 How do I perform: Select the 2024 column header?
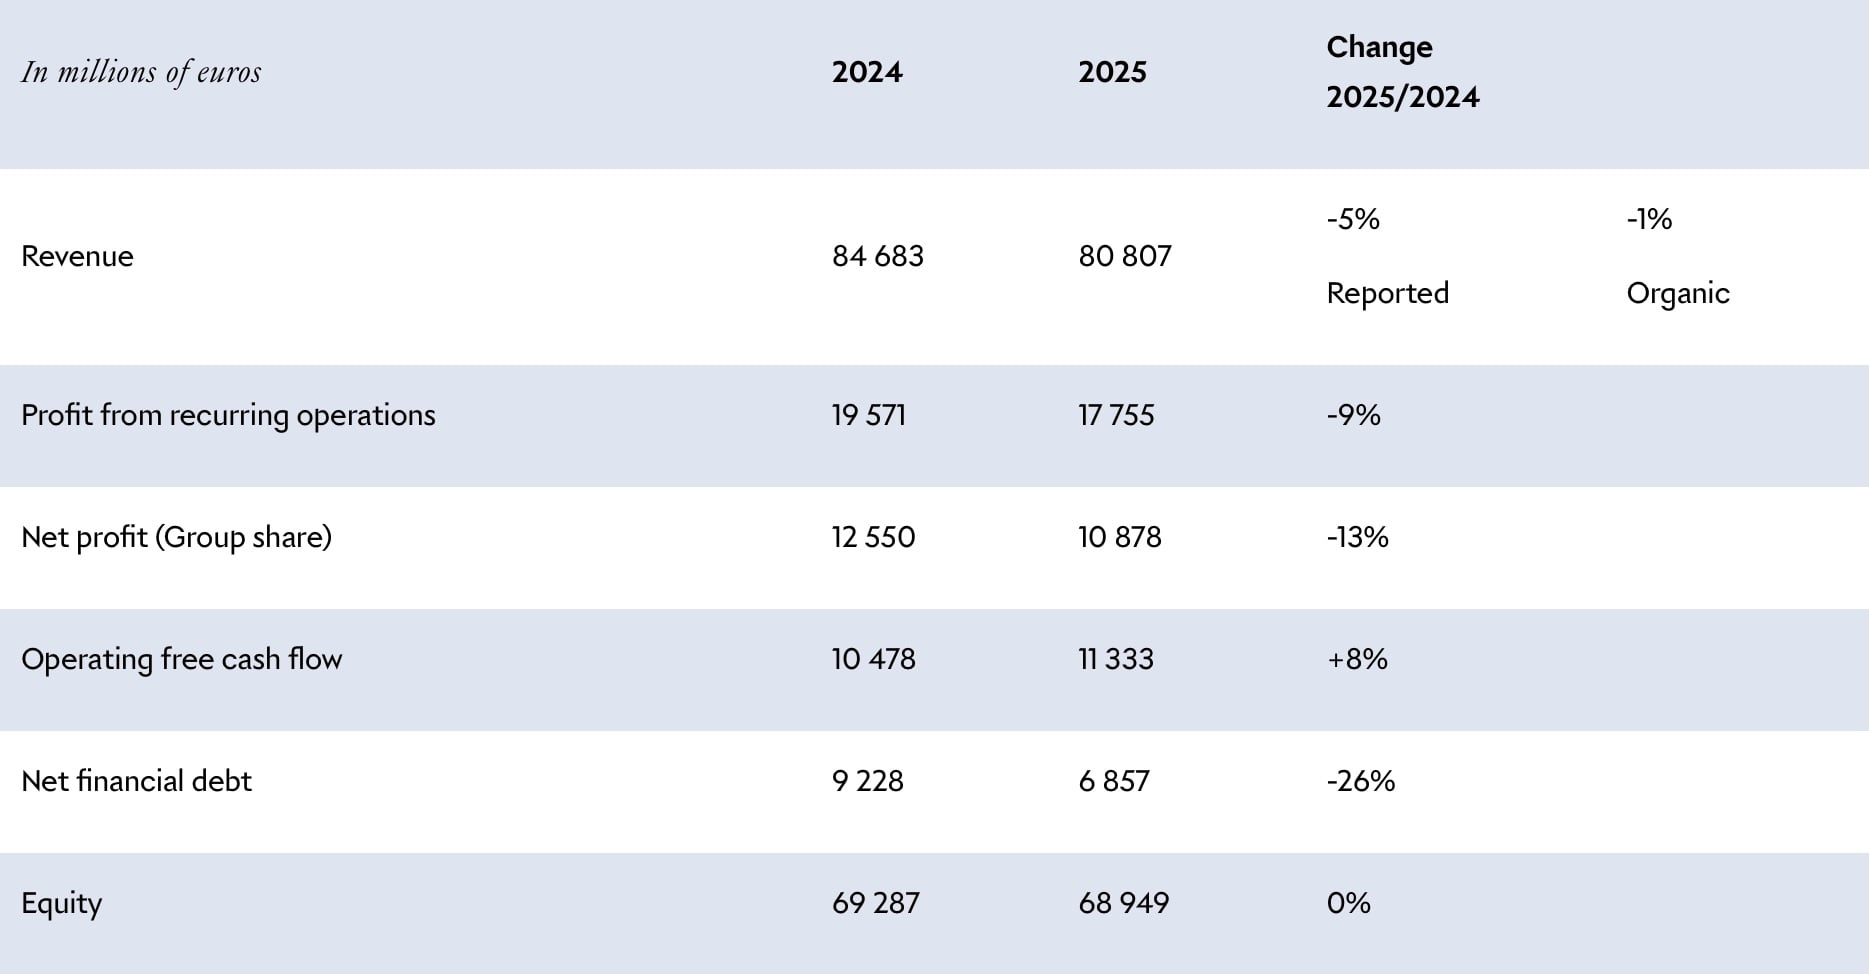point(867,72)
